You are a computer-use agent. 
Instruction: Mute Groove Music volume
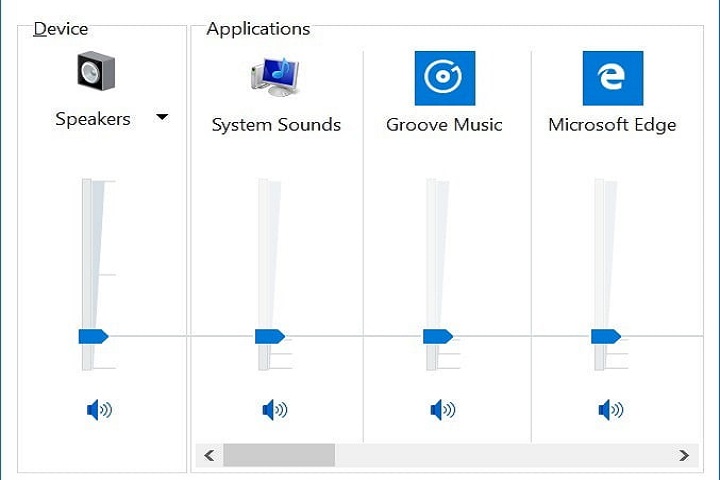tap(442, 409)
